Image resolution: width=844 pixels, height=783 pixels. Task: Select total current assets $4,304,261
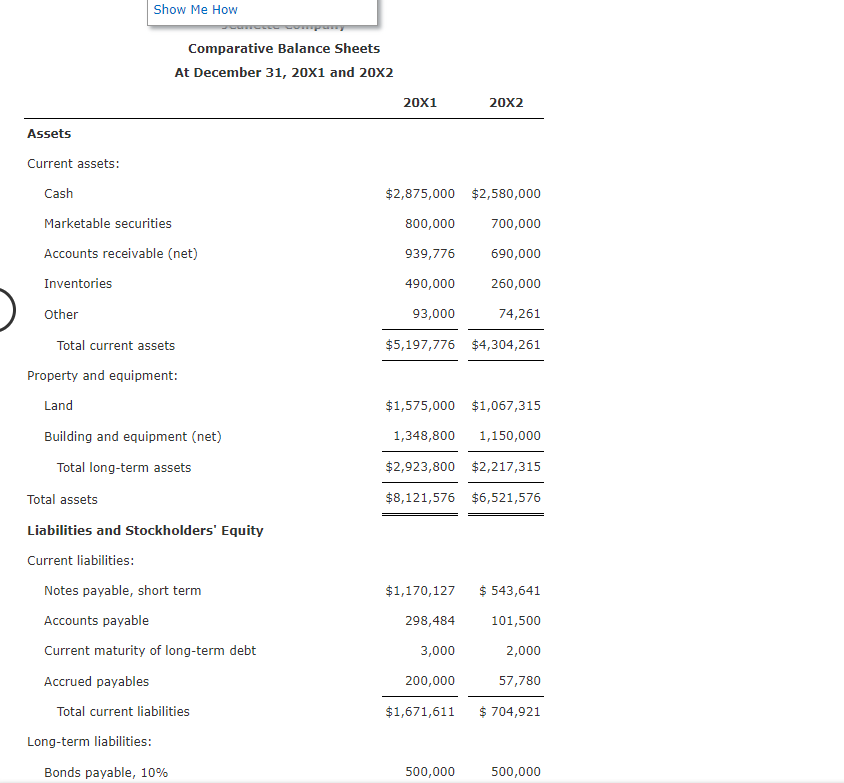coord(506,345)
